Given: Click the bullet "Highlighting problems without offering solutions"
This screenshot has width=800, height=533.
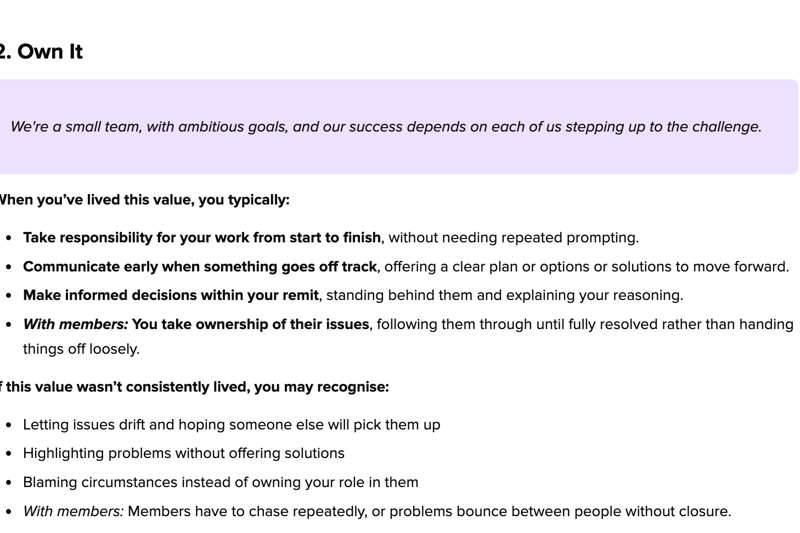Looking at the screenshot, I should pos(183,454).
